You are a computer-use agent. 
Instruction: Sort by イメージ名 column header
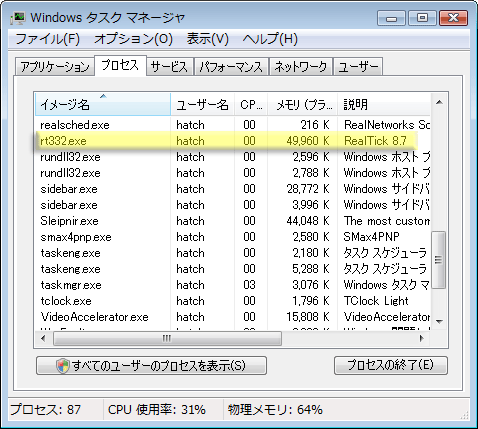[x=103, y=105]
